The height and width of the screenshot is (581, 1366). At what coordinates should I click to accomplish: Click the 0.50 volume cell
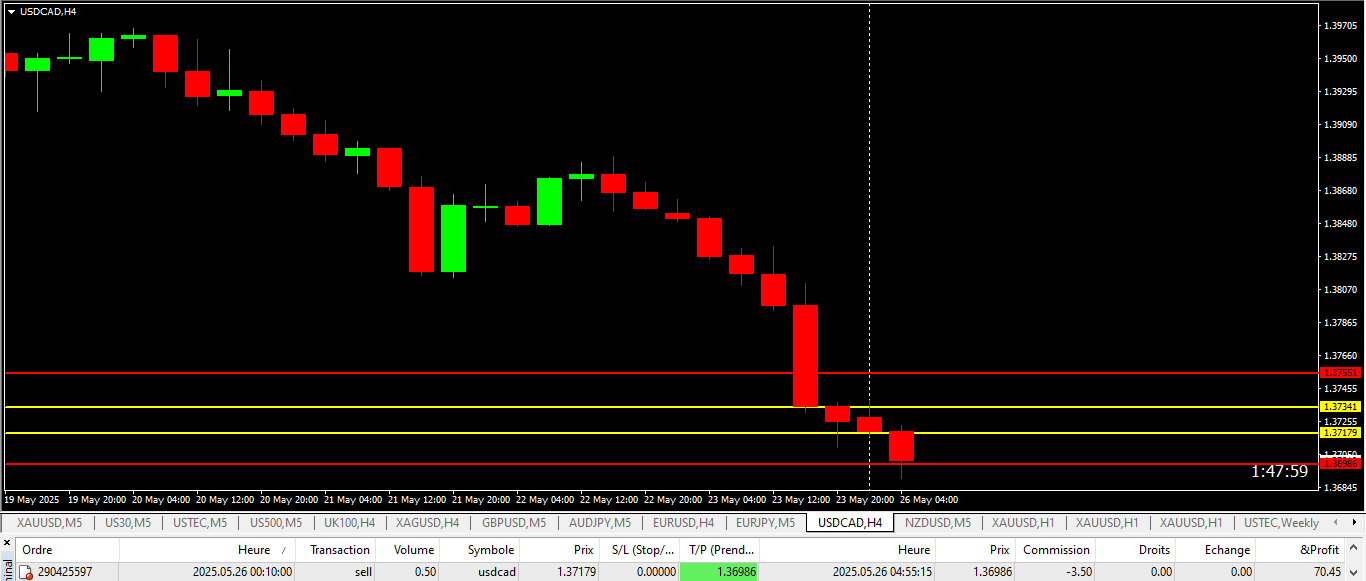[x=424, y=572]
